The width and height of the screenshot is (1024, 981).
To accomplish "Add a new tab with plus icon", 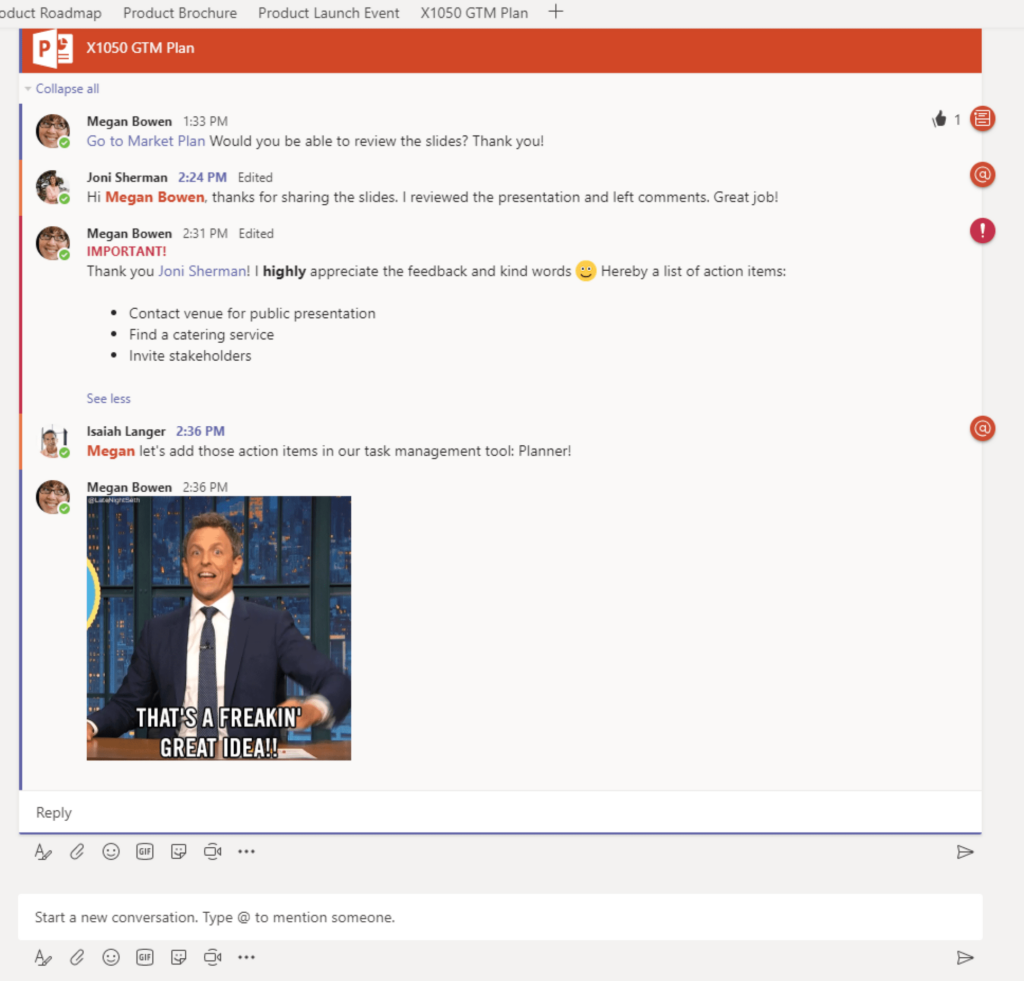I will (x=556, y=12).
